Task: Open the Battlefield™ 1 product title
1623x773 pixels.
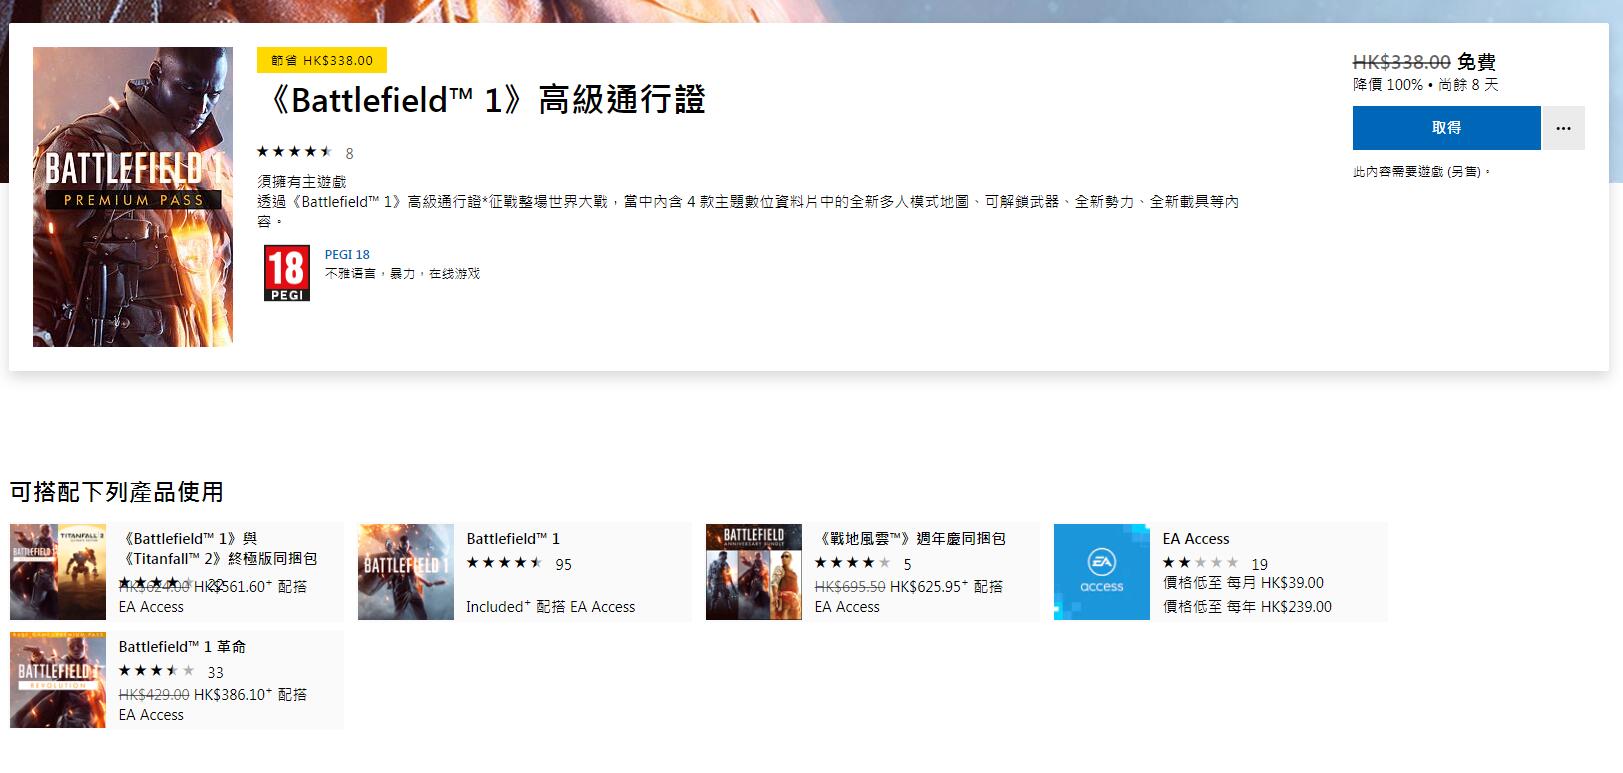Action: [513, 539]
